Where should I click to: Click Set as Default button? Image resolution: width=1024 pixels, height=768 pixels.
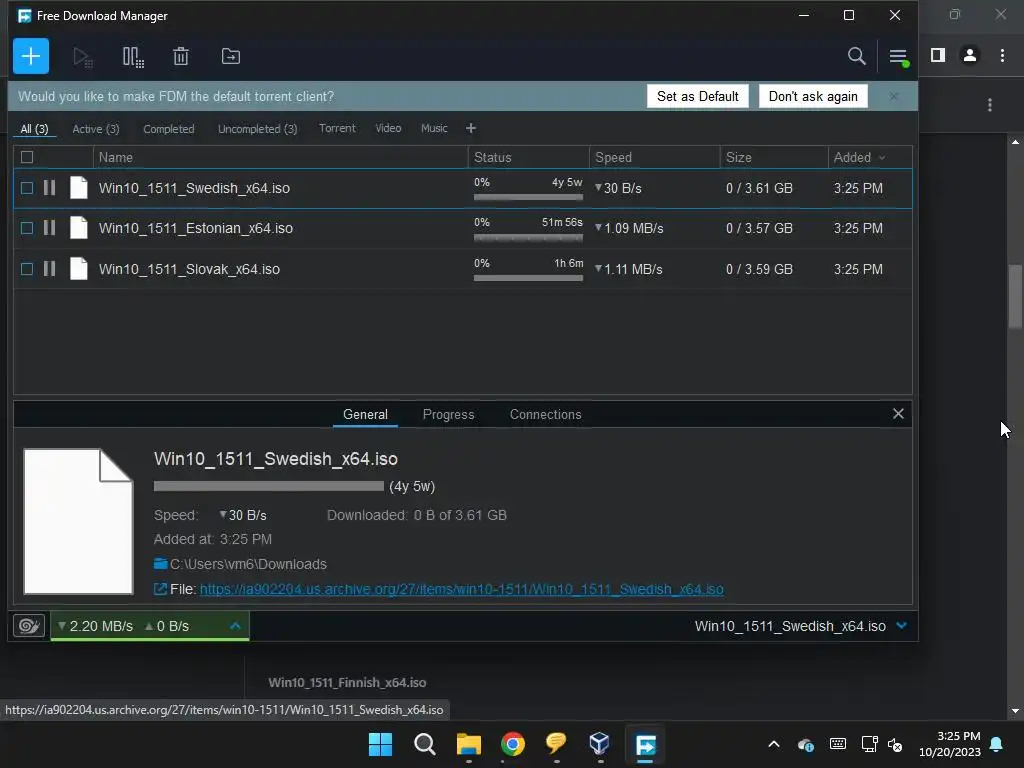[x=697, y=96]
